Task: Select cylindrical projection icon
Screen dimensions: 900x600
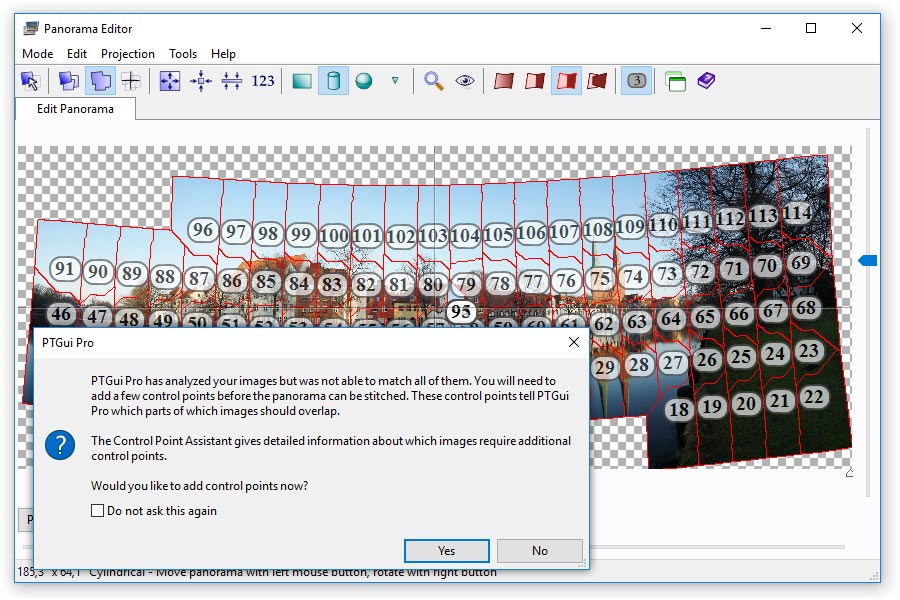Action: (333, 81)
